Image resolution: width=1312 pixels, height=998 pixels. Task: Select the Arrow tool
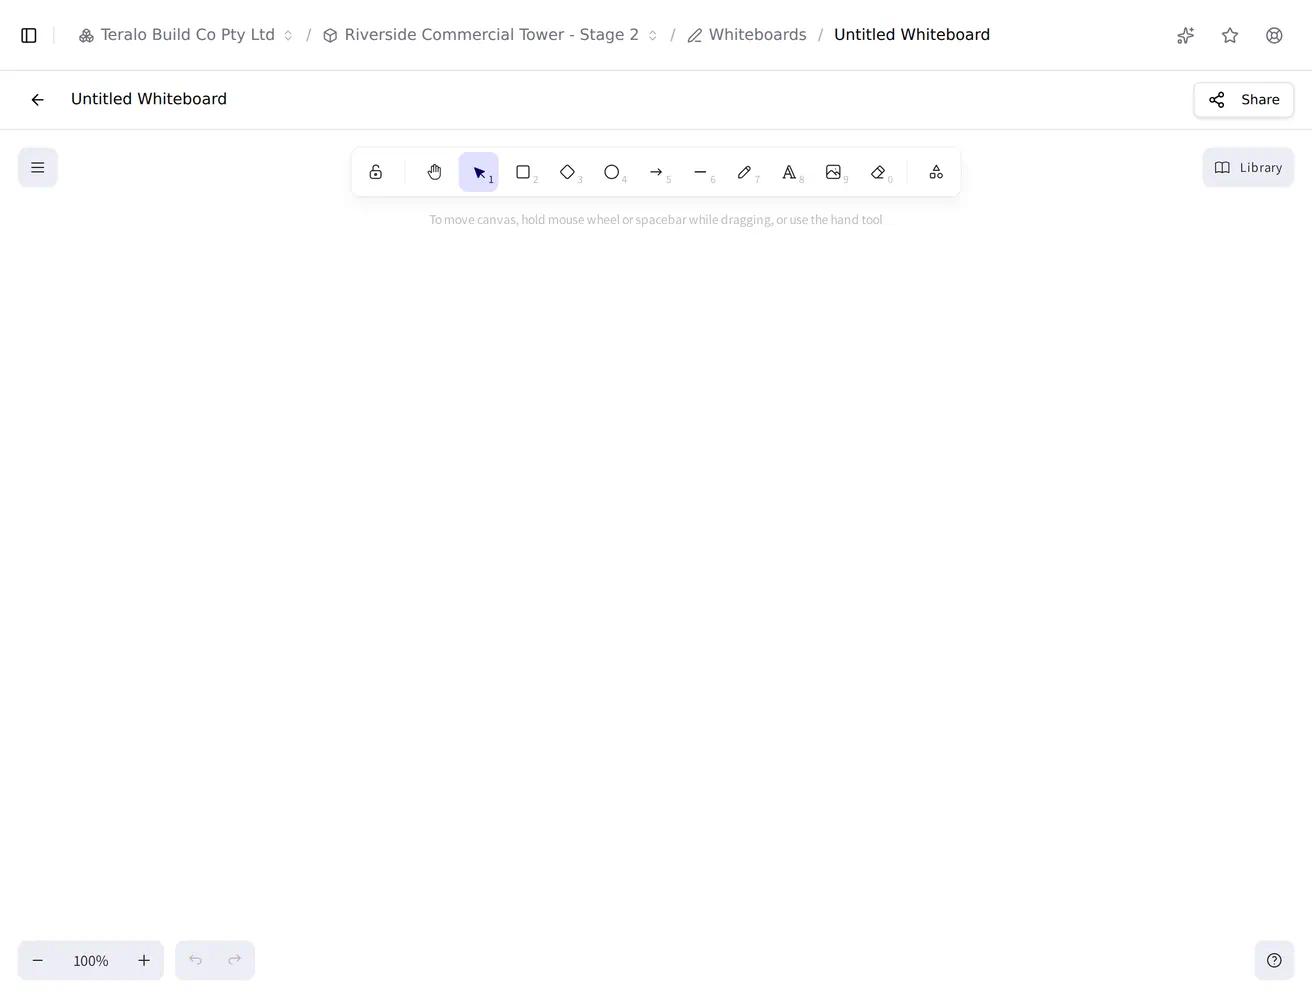click(x=656, y=172)
